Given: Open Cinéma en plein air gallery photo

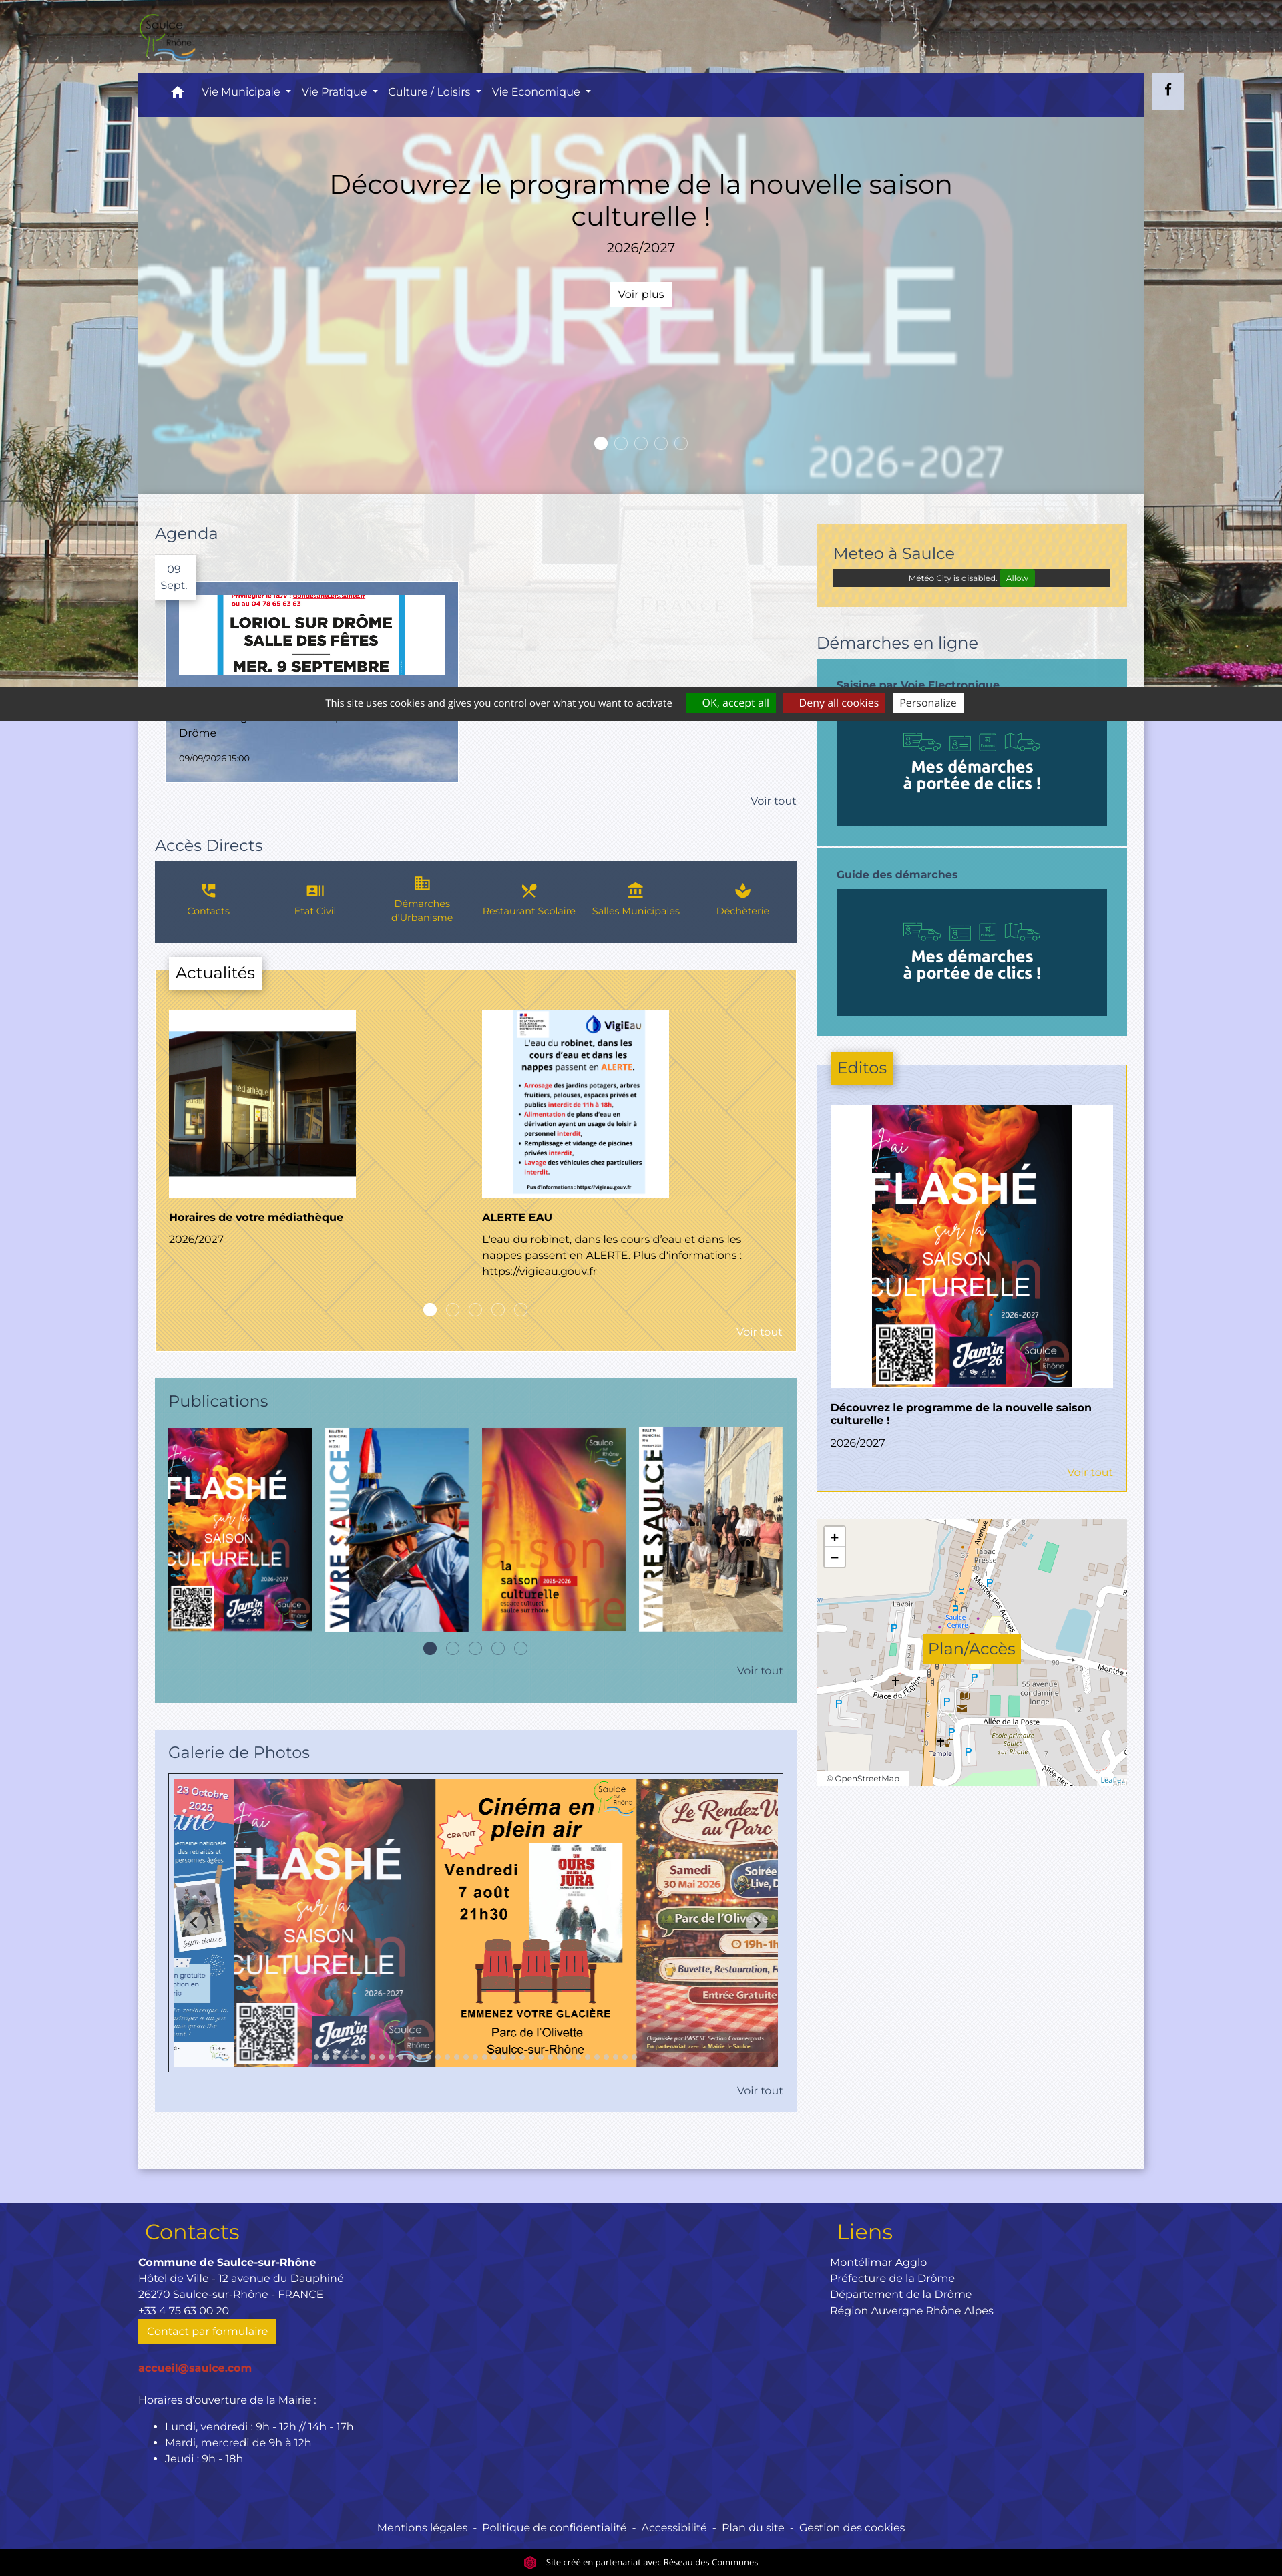Looking at the screenshot, I should tap(536, 1922).
